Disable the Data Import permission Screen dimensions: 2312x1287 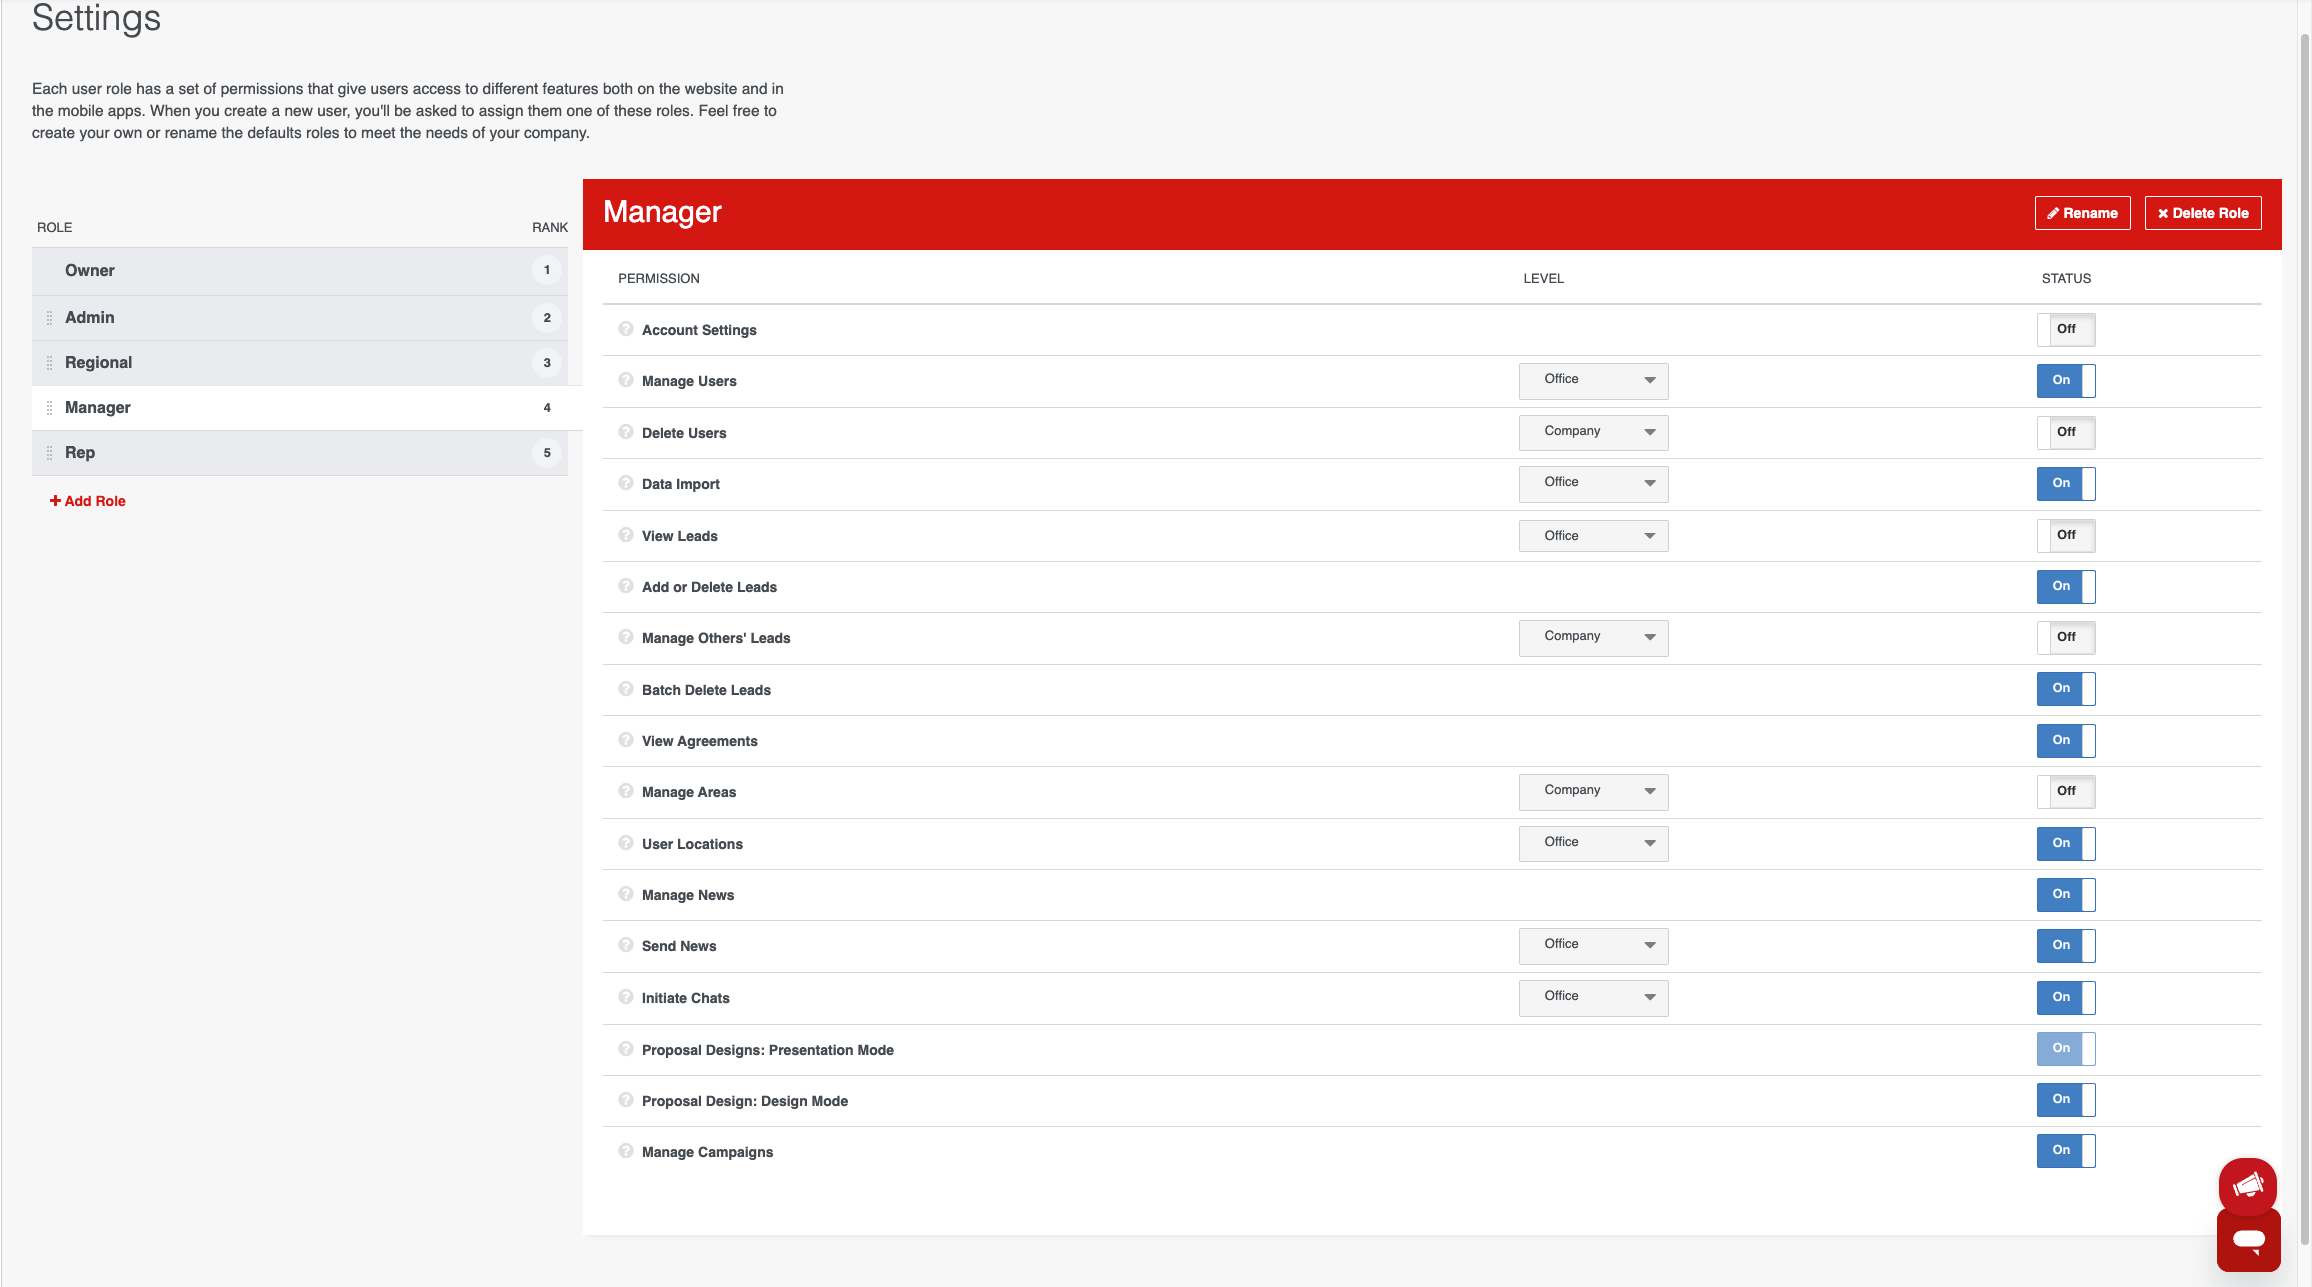point(2066,483)
